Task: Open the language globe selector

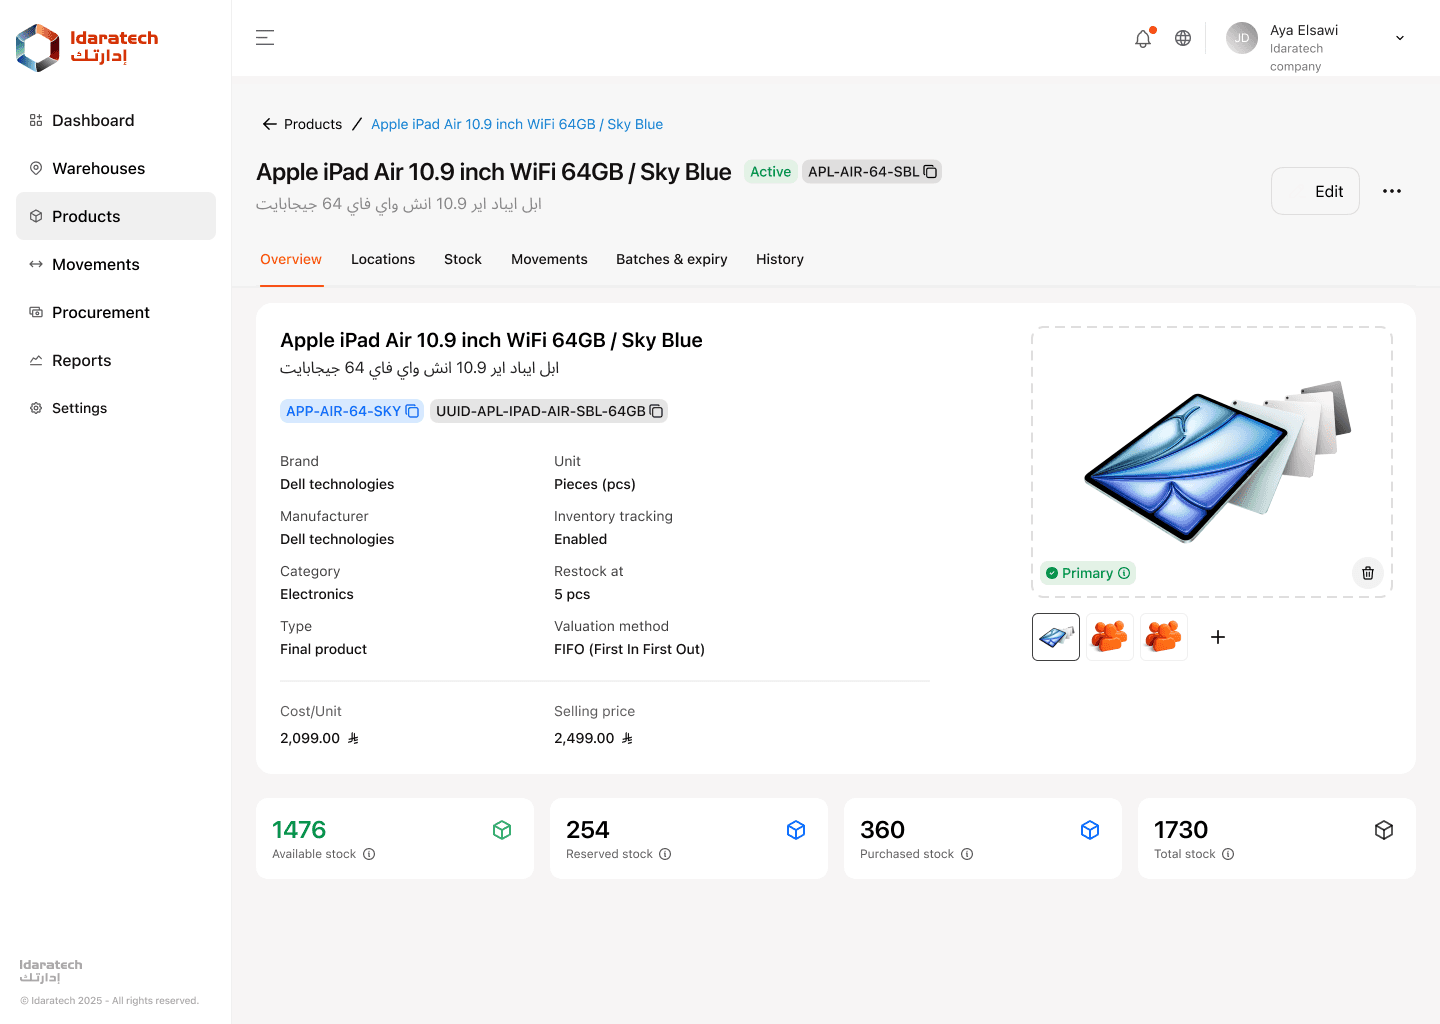Action: point(1183,38)
